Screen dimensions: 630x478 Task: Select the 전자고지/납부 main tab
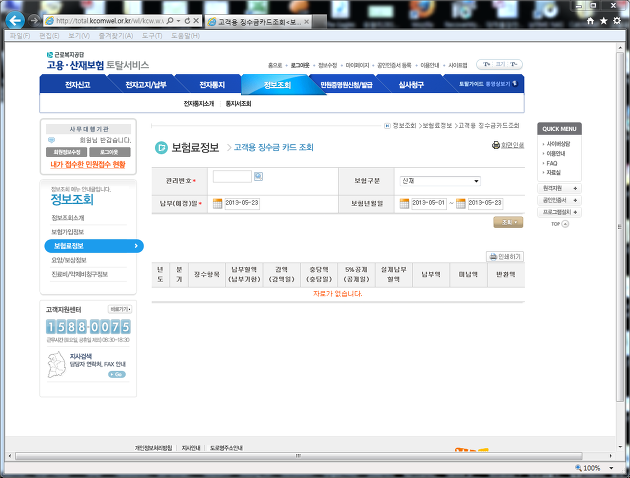(145, 85)
